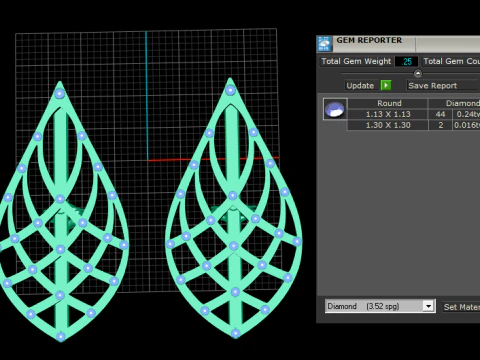Click Save Report button
Image resolution: width=480 pixels, height=360 pixels.
pos(443,86)
